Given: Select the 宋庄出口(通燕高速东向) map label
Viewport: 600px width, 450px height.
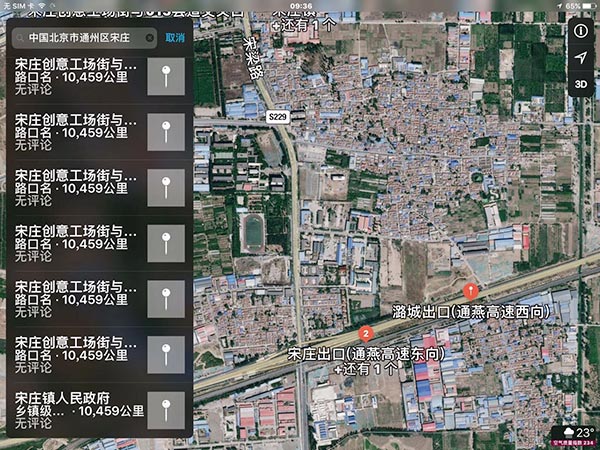Looking at the screenshot, I should [365, 354].
